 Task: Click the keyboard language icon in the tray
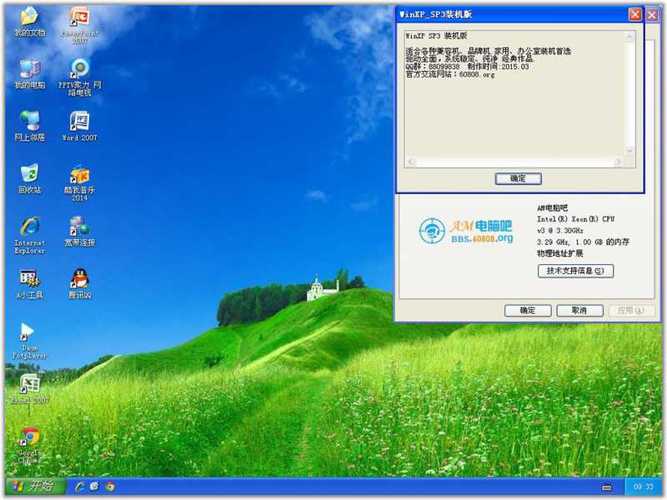pos(607,487)
